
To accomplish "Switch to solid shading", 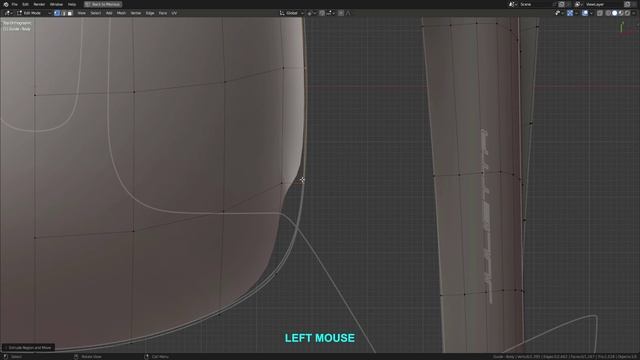I will click(x=615, y=13).
